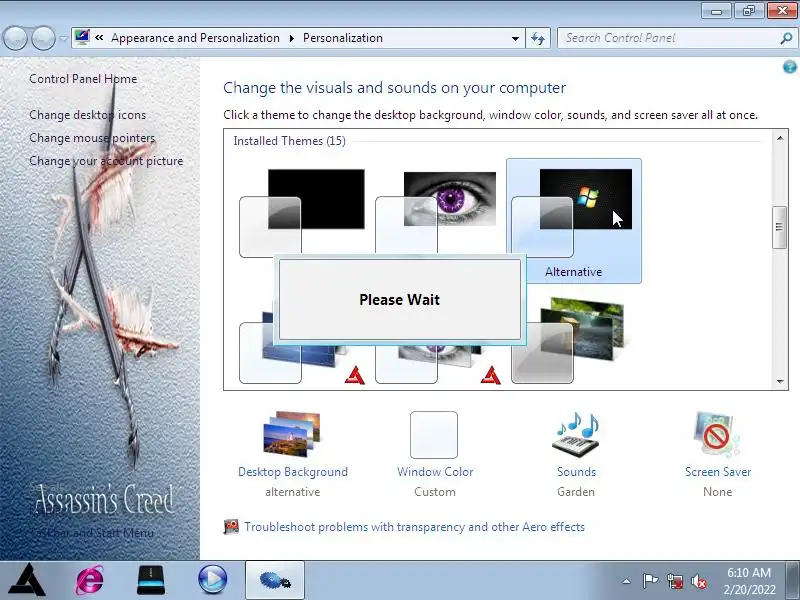Screen dimensions: 800x600
Task: Click the Sounds link
Action: click(577, 472)
